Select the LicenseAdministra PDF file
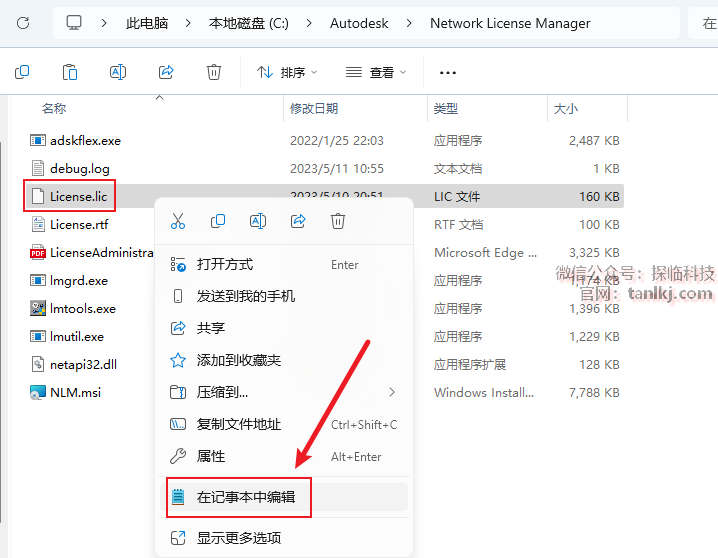 pyautogui.click(x=102, y=253)
